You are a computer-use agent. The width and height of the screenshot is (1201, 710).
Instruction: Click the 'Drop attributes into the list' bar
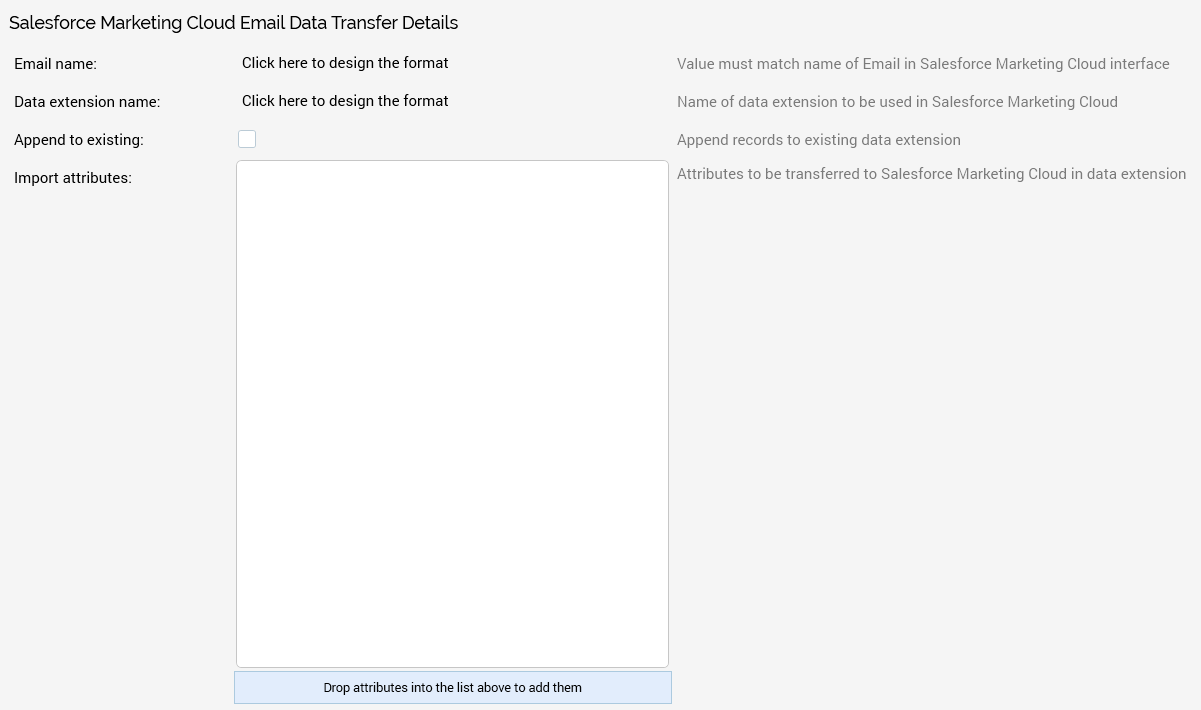click(x=452, y=688)
